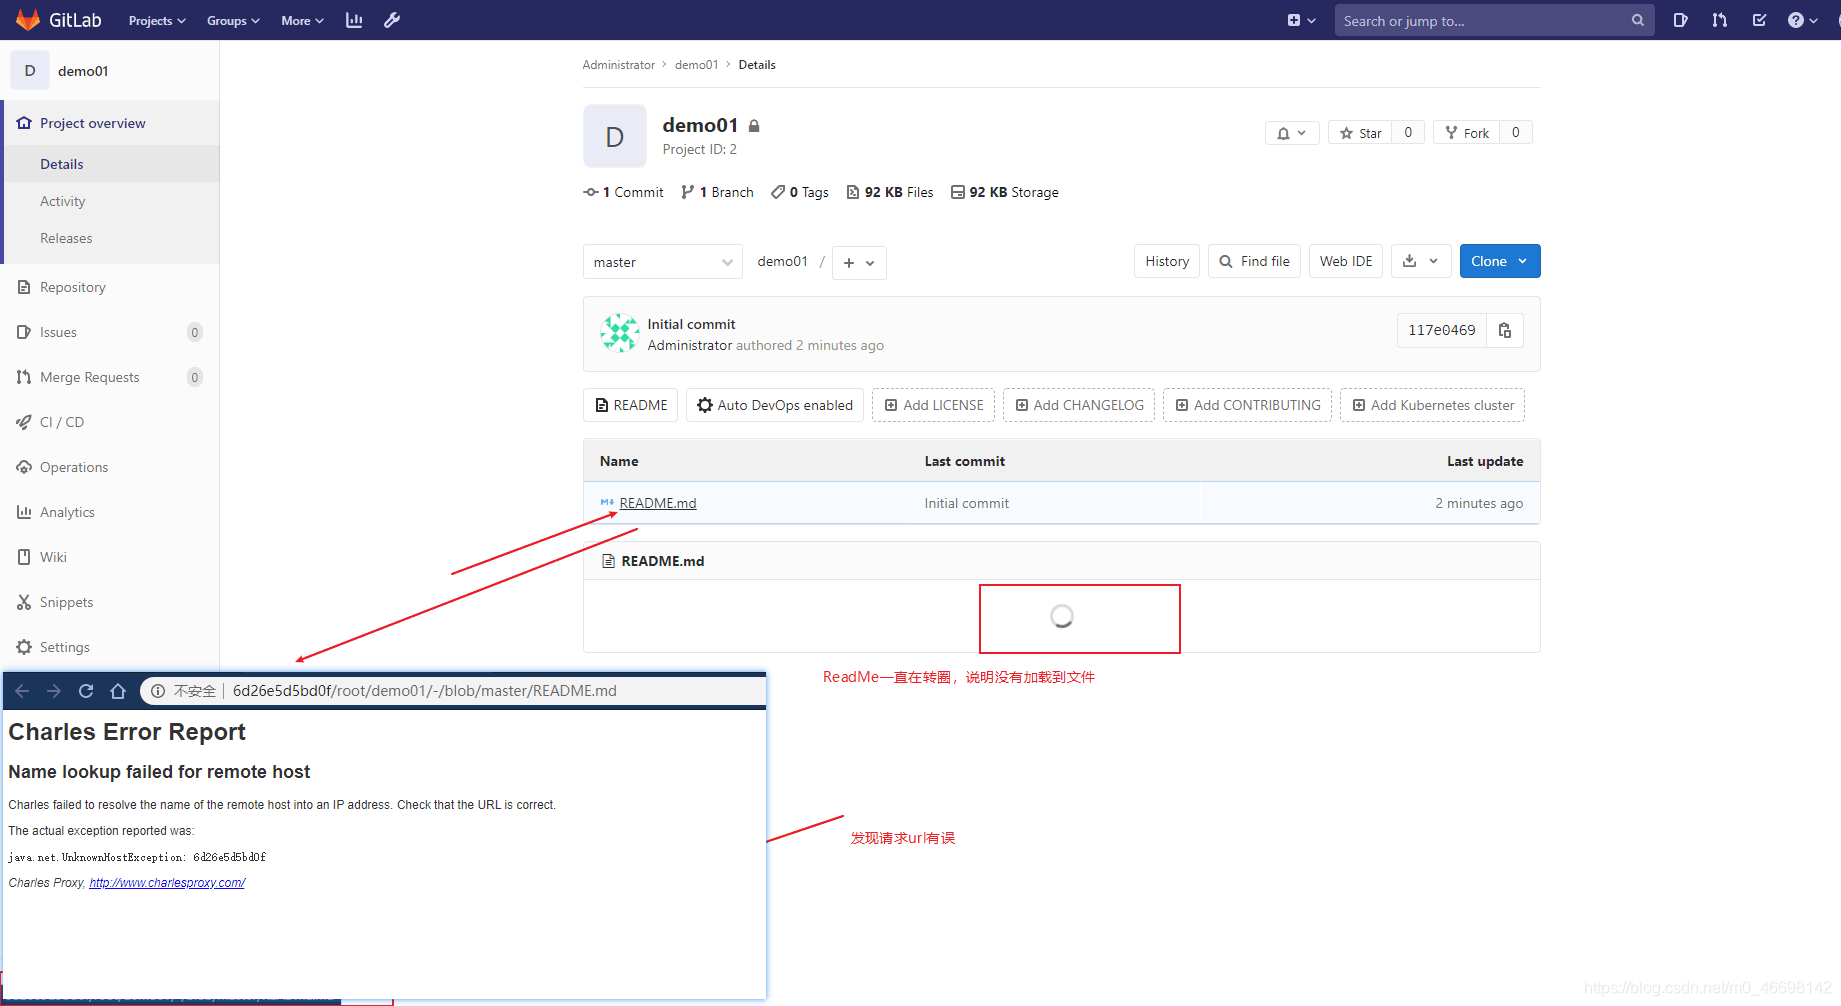Open the new item plus dropdown

coord(1301,20)
